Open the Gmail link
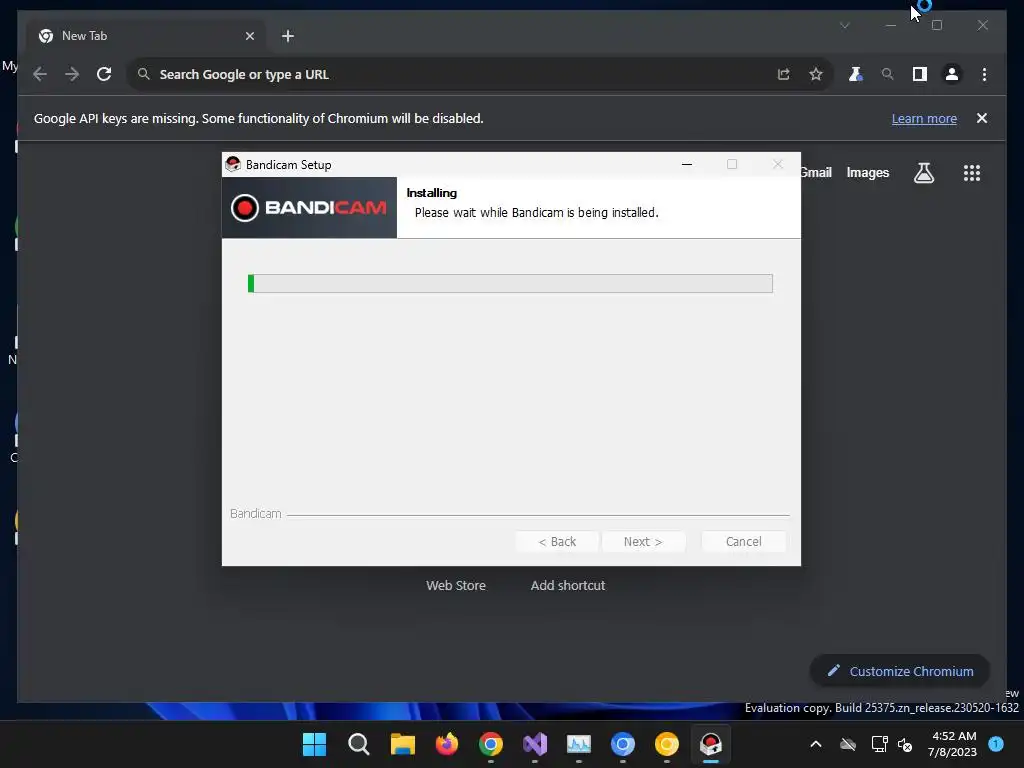Image resolution: width=1024 pixels, height=768 pixels. pos(816,172)
